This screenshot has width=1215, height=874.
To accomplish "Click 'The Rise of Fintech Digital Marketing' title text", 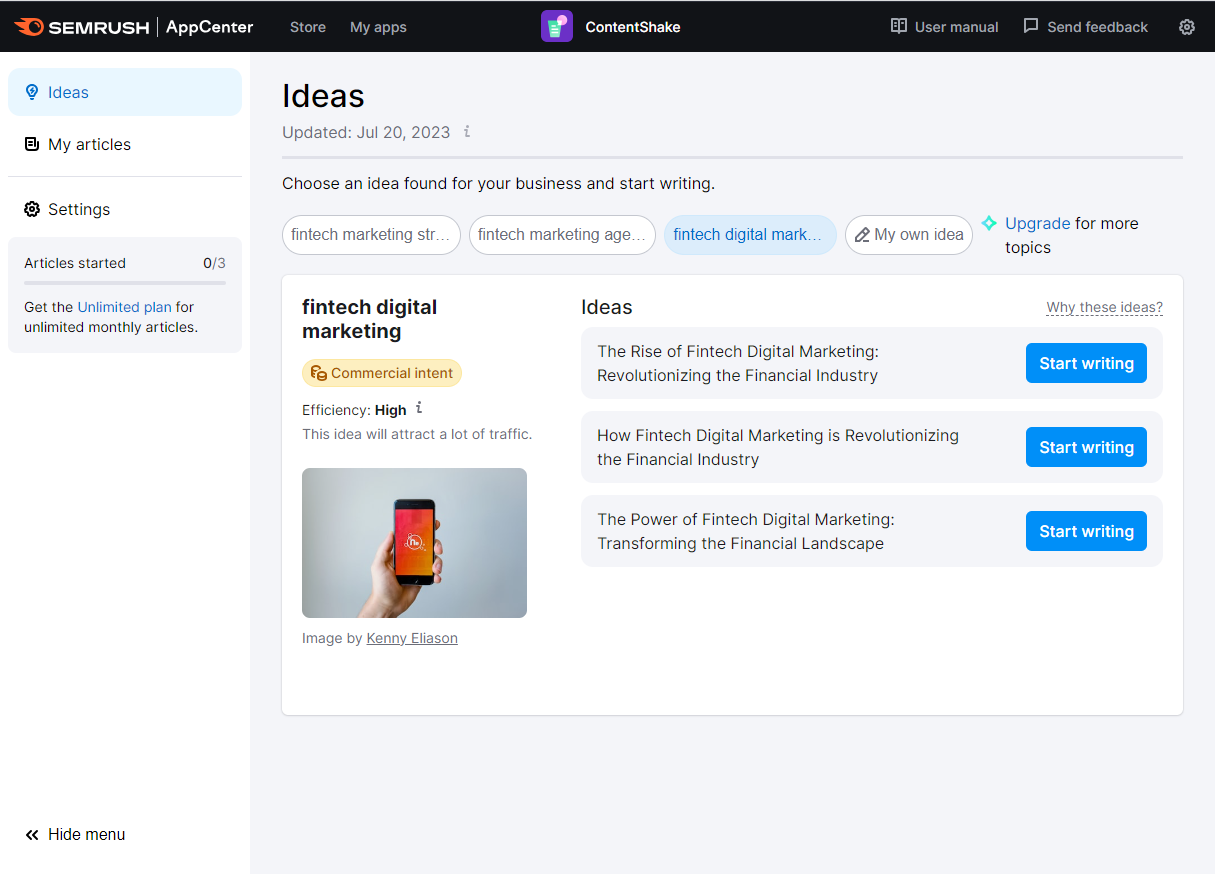I will coord(738,363).
